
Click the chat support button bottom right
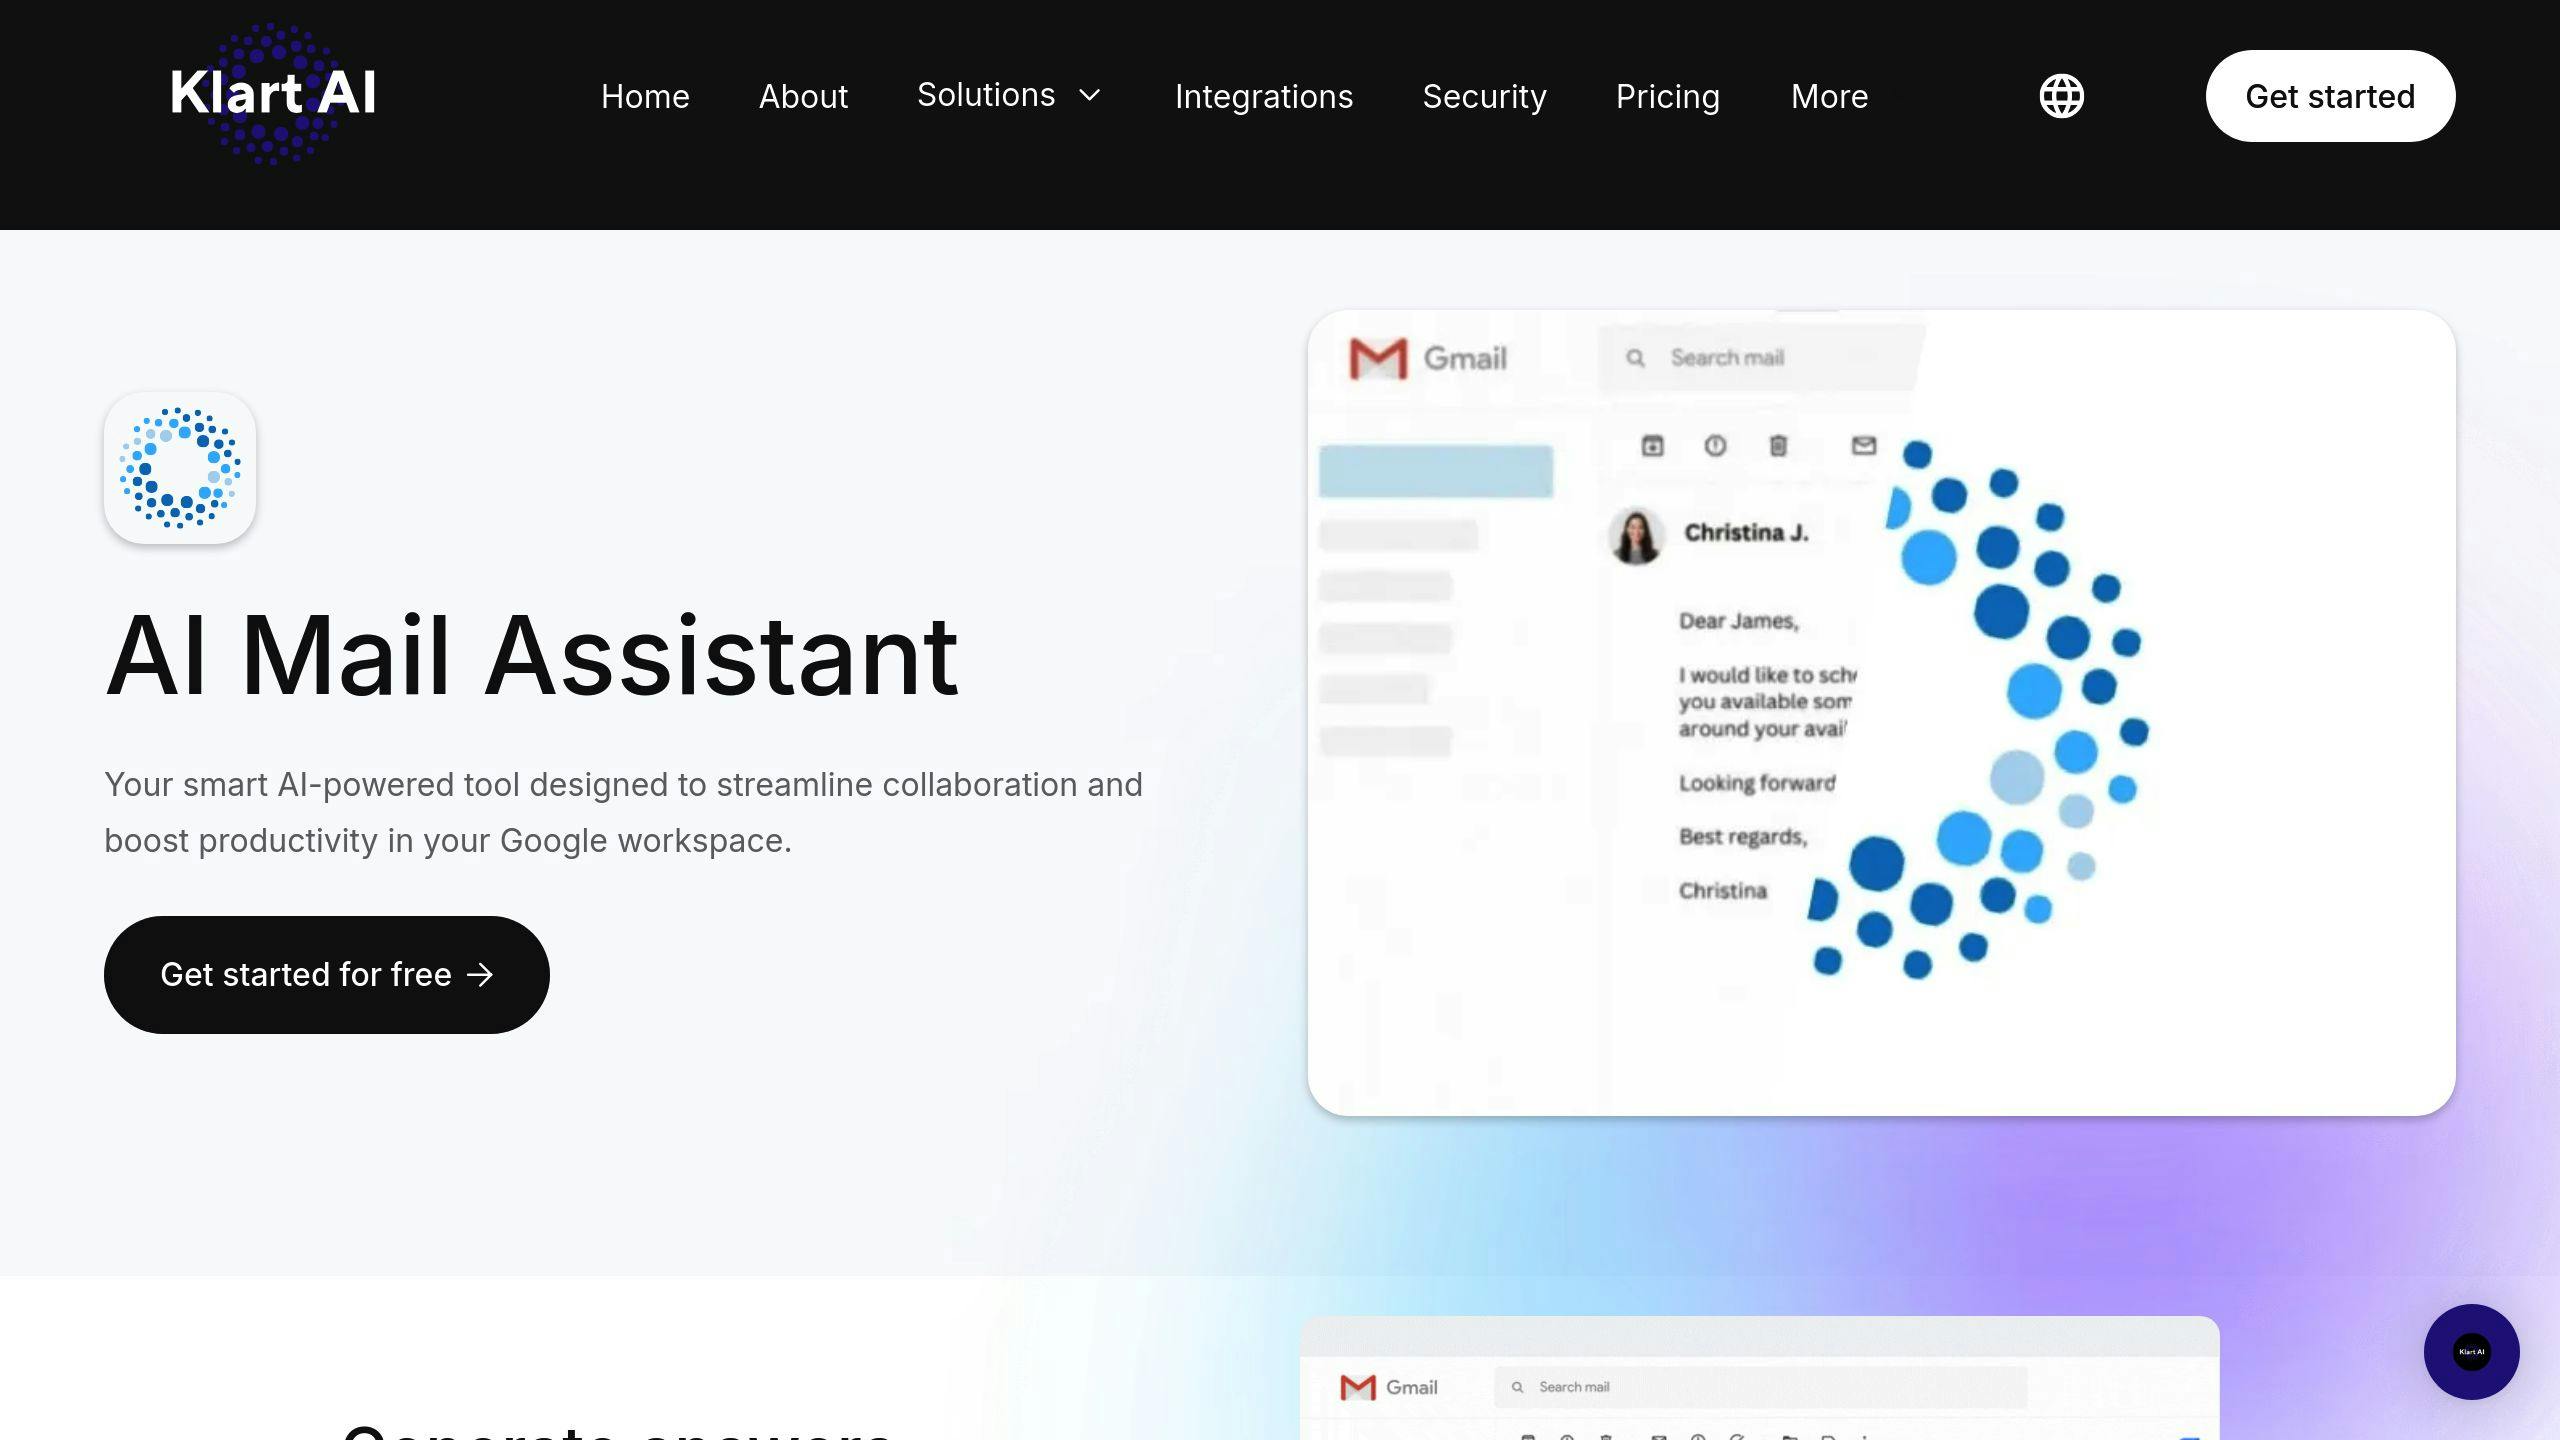[x=2474, y=1352]
